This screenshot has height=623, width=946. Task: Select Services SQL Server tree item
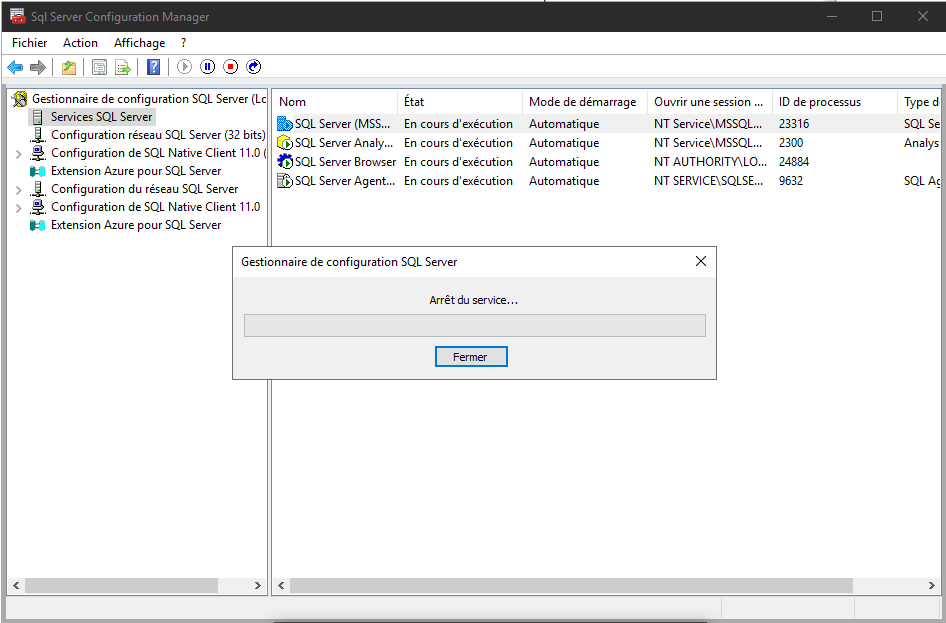[101, 117]
